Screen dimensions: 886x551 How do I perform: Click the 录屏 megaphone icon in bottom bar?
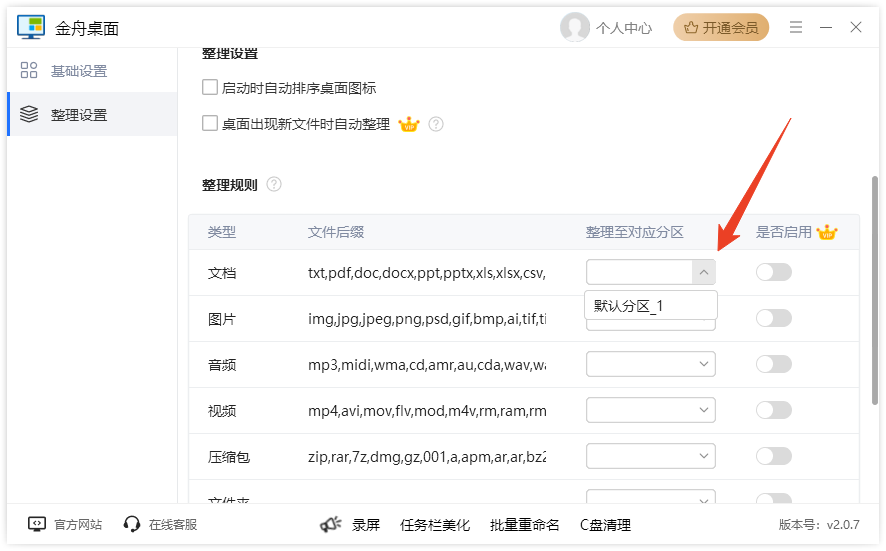[331, 524]
